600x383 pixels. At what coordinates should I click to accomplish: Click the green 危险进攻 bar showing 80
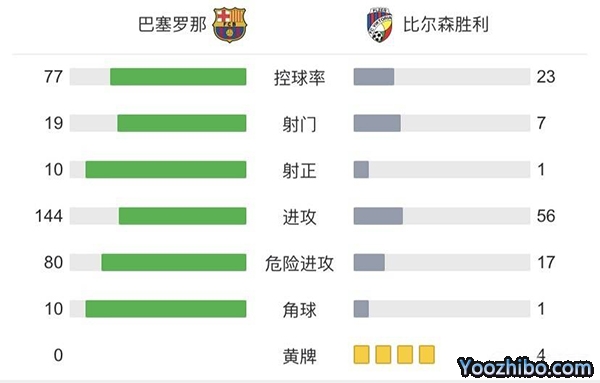coord(174,262)
